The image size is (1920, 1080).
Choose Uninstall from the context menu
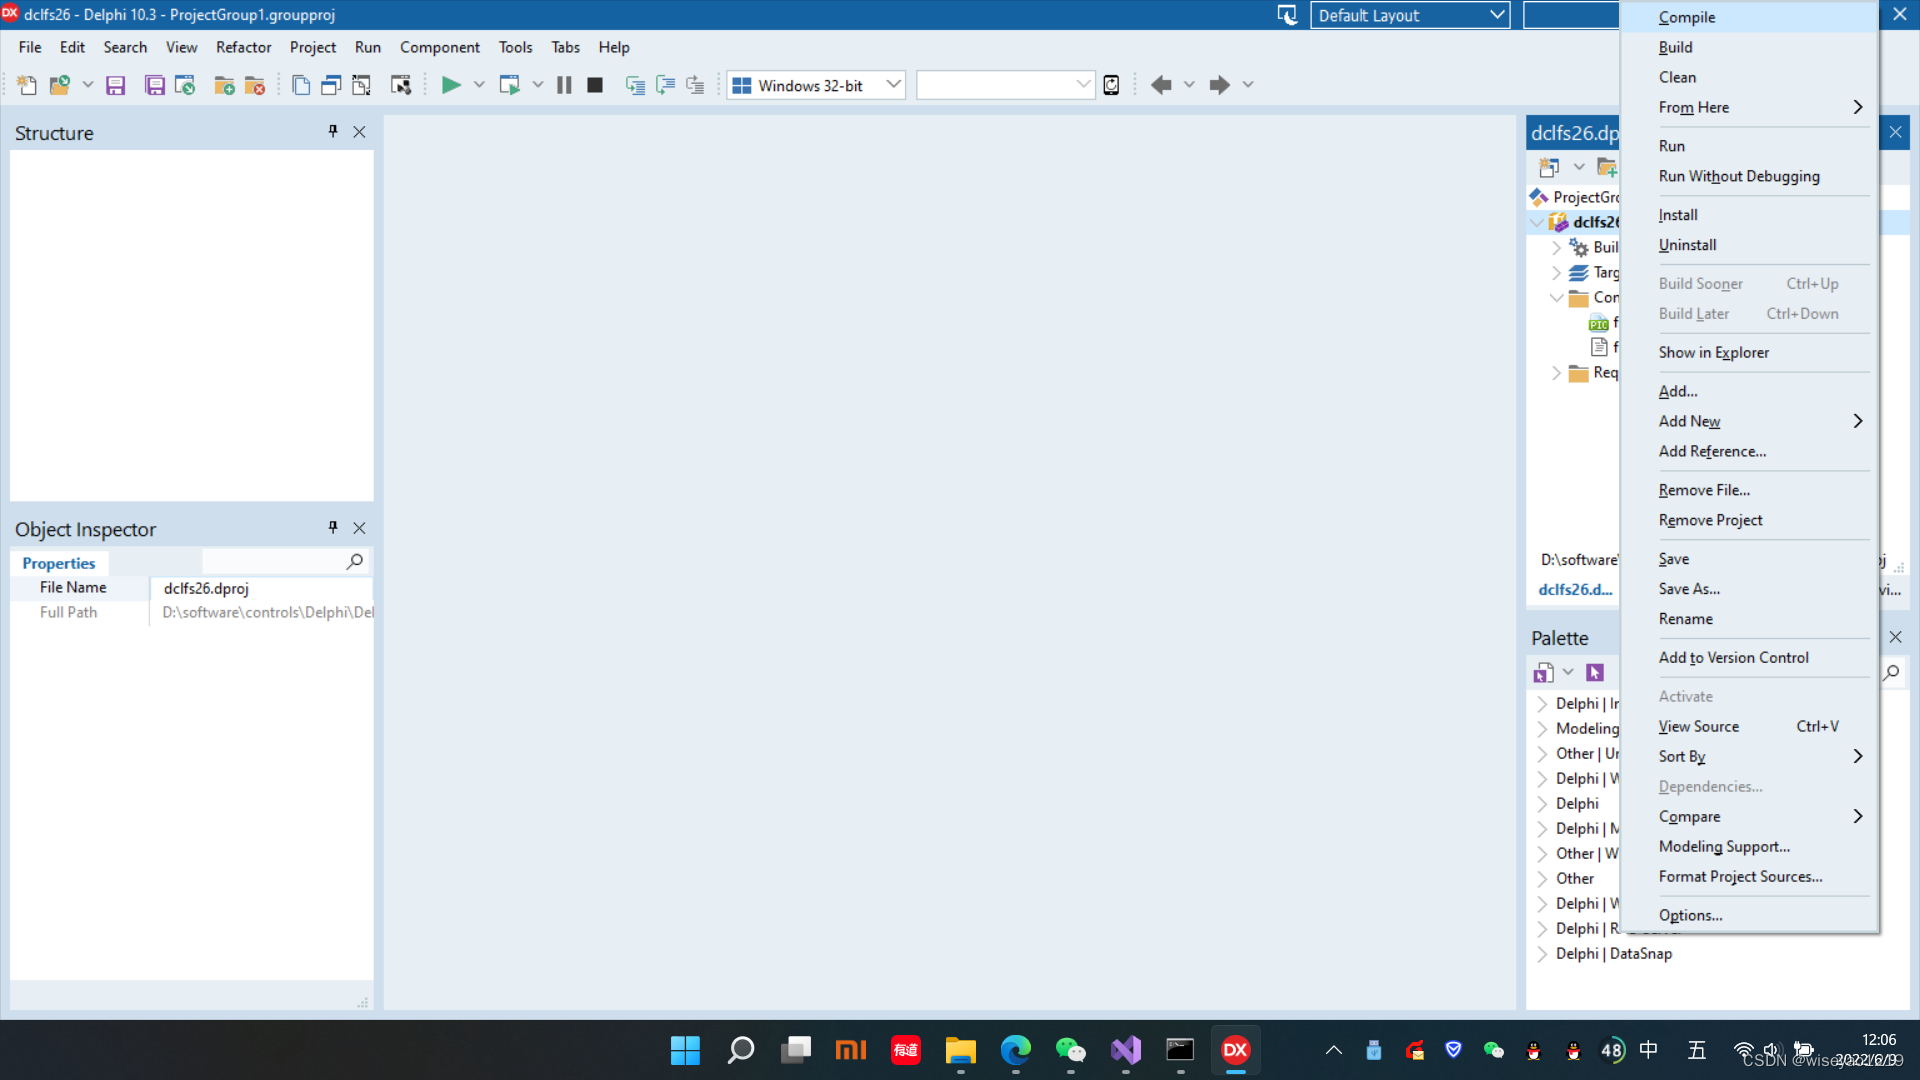pos(1749,245)
